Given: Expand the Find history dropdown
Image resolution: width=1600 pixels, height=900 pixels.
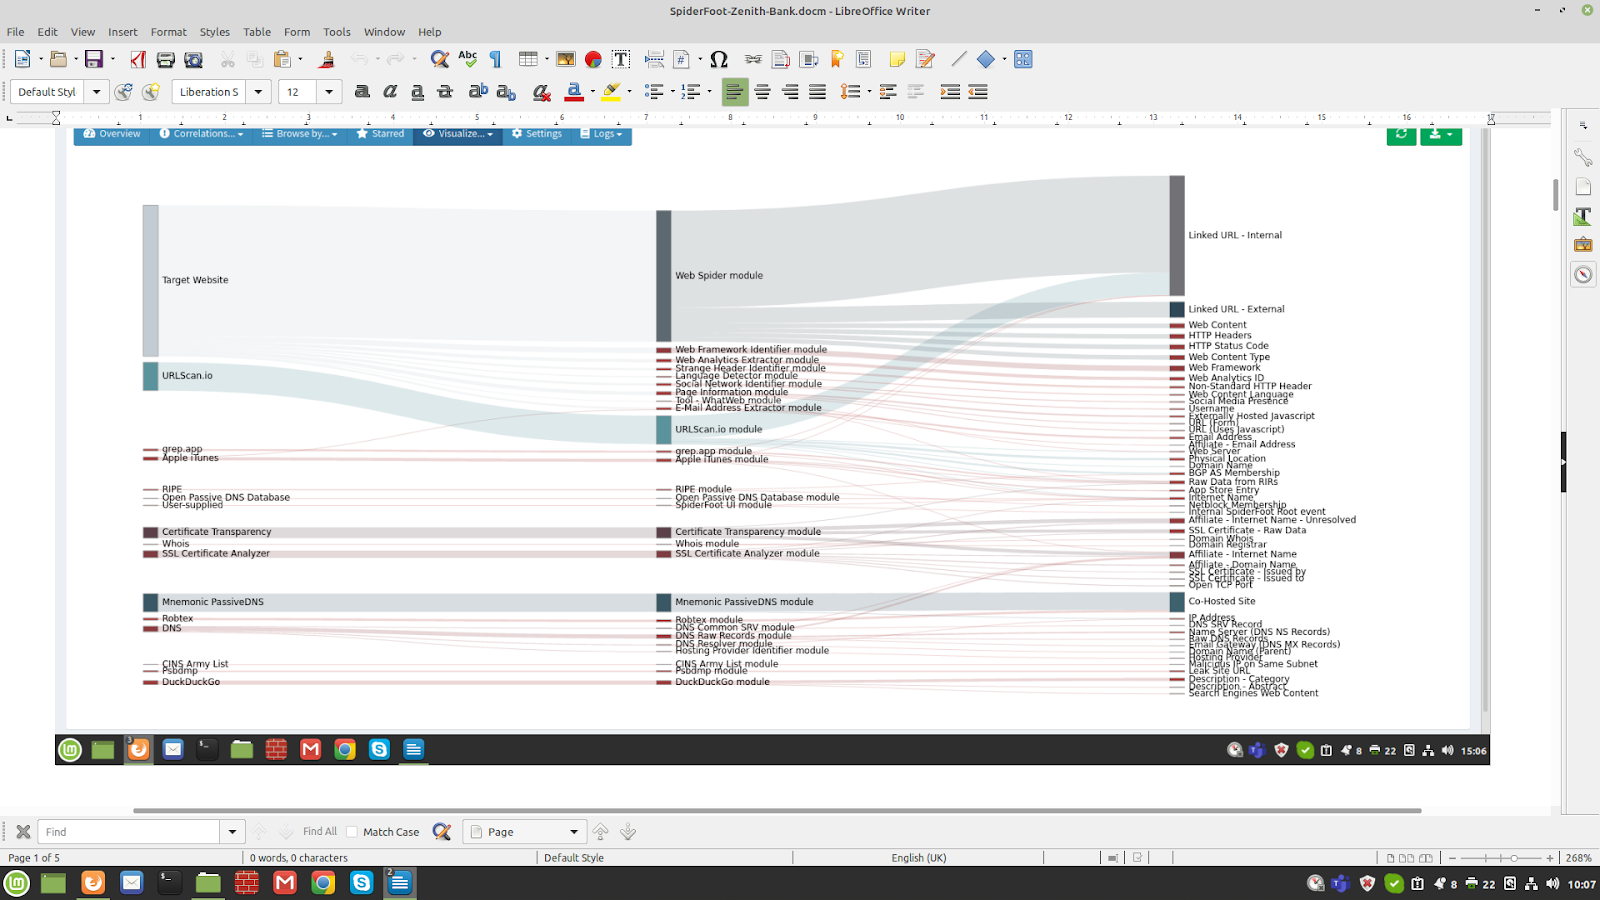Looking at the screenshot, I should (232, 832).
